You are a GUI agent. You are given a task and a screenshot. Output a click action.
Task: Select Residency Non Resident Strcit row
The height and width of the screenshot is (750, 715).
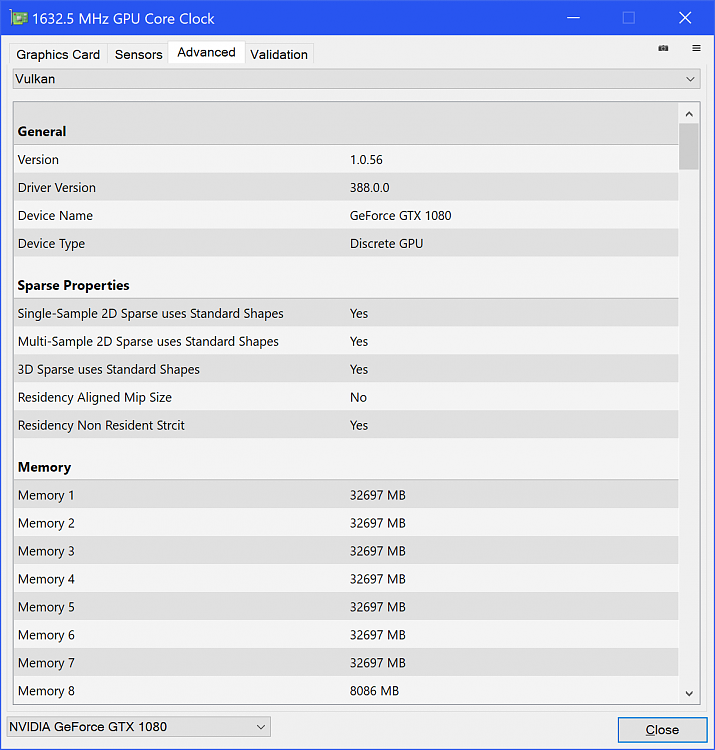pyautogui.click(x=346, y=425)
